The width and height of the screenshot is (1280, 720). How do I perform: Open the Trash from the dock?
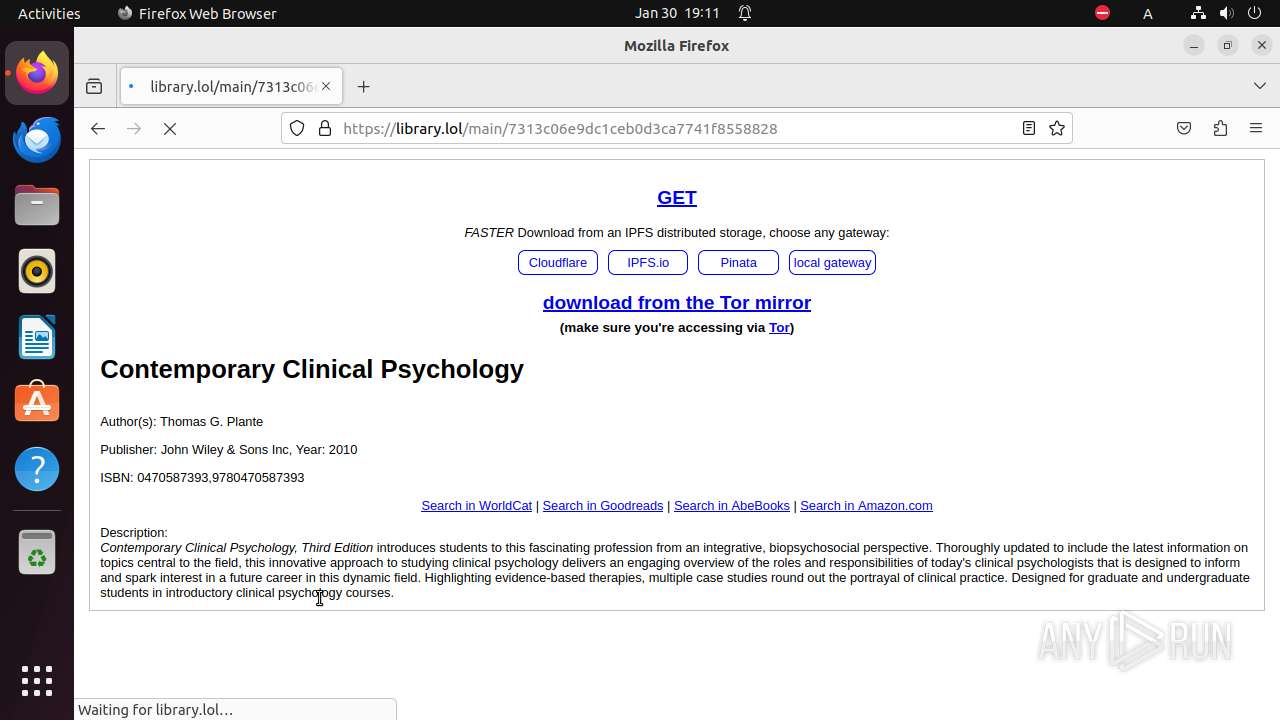(x=37, y=552)
